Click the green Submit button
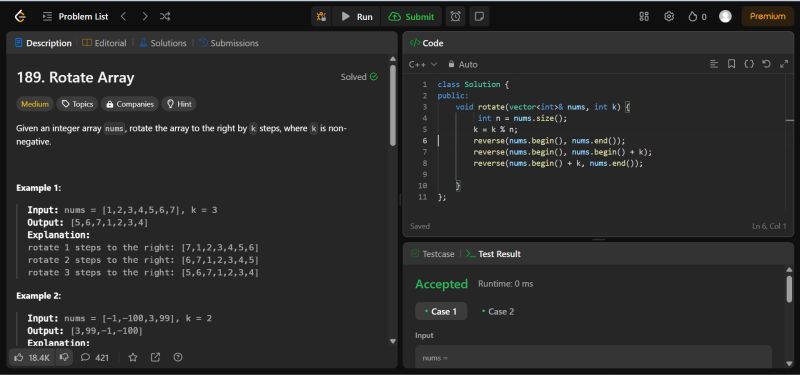Viewport: 800px width, 375px height. [x=411, y=16]
